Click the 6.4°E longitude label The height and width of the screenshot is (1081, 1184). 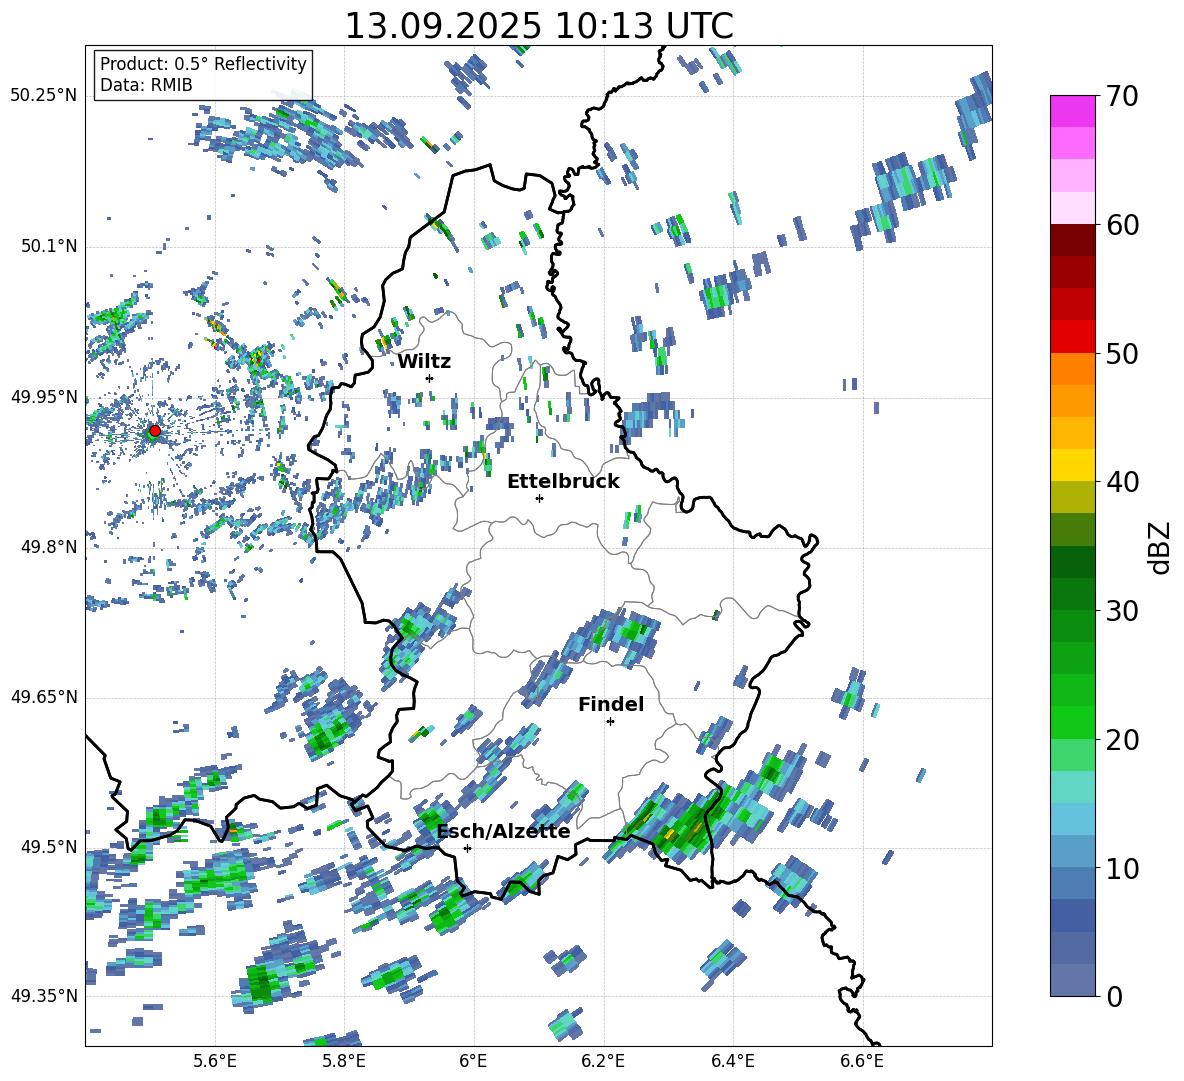click(x=732, y=1061)
